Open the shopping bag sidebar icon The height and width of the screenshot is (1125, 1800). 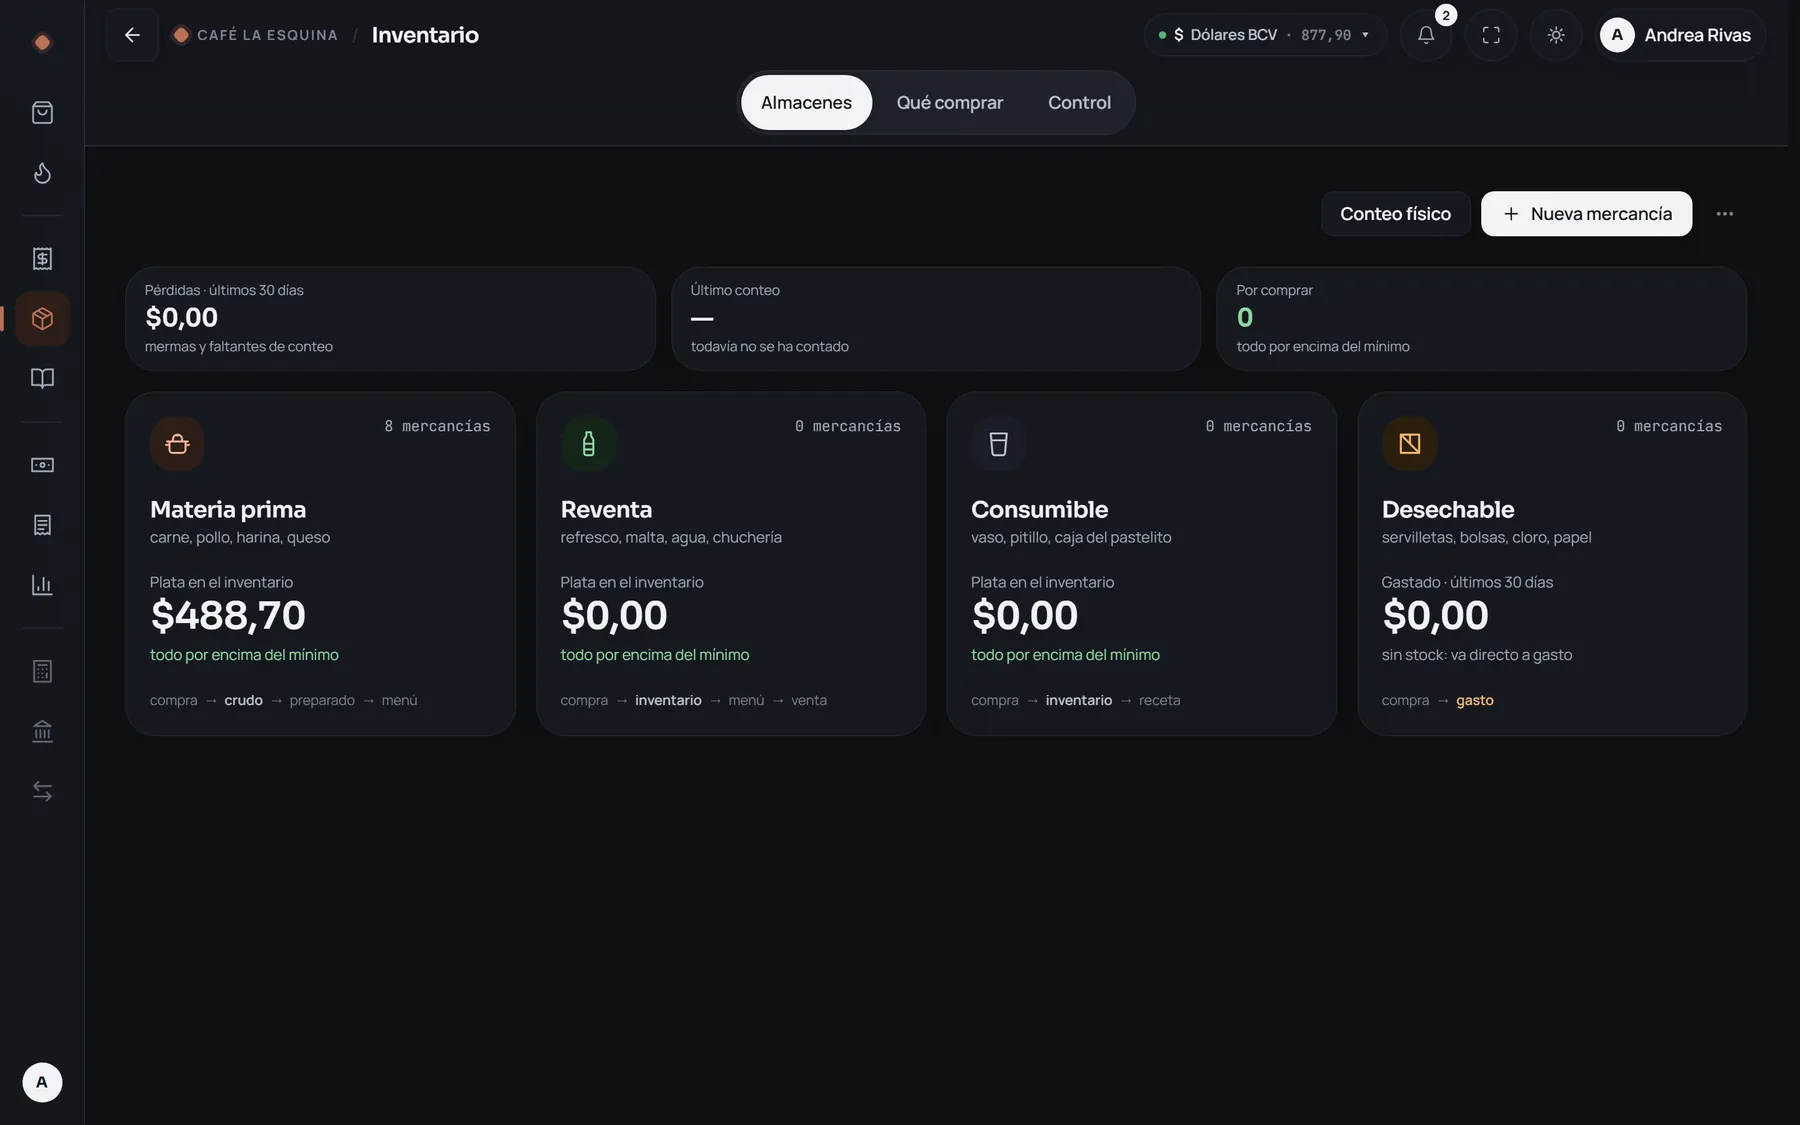click(x=42, y=112)
